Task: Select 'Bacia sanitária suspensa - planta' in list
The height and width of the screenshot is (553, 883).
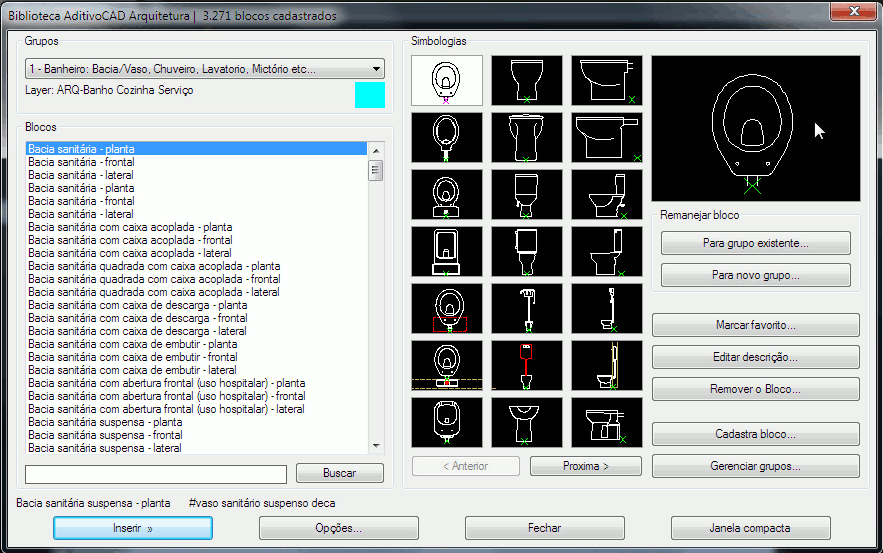Action: click(197, 422)
